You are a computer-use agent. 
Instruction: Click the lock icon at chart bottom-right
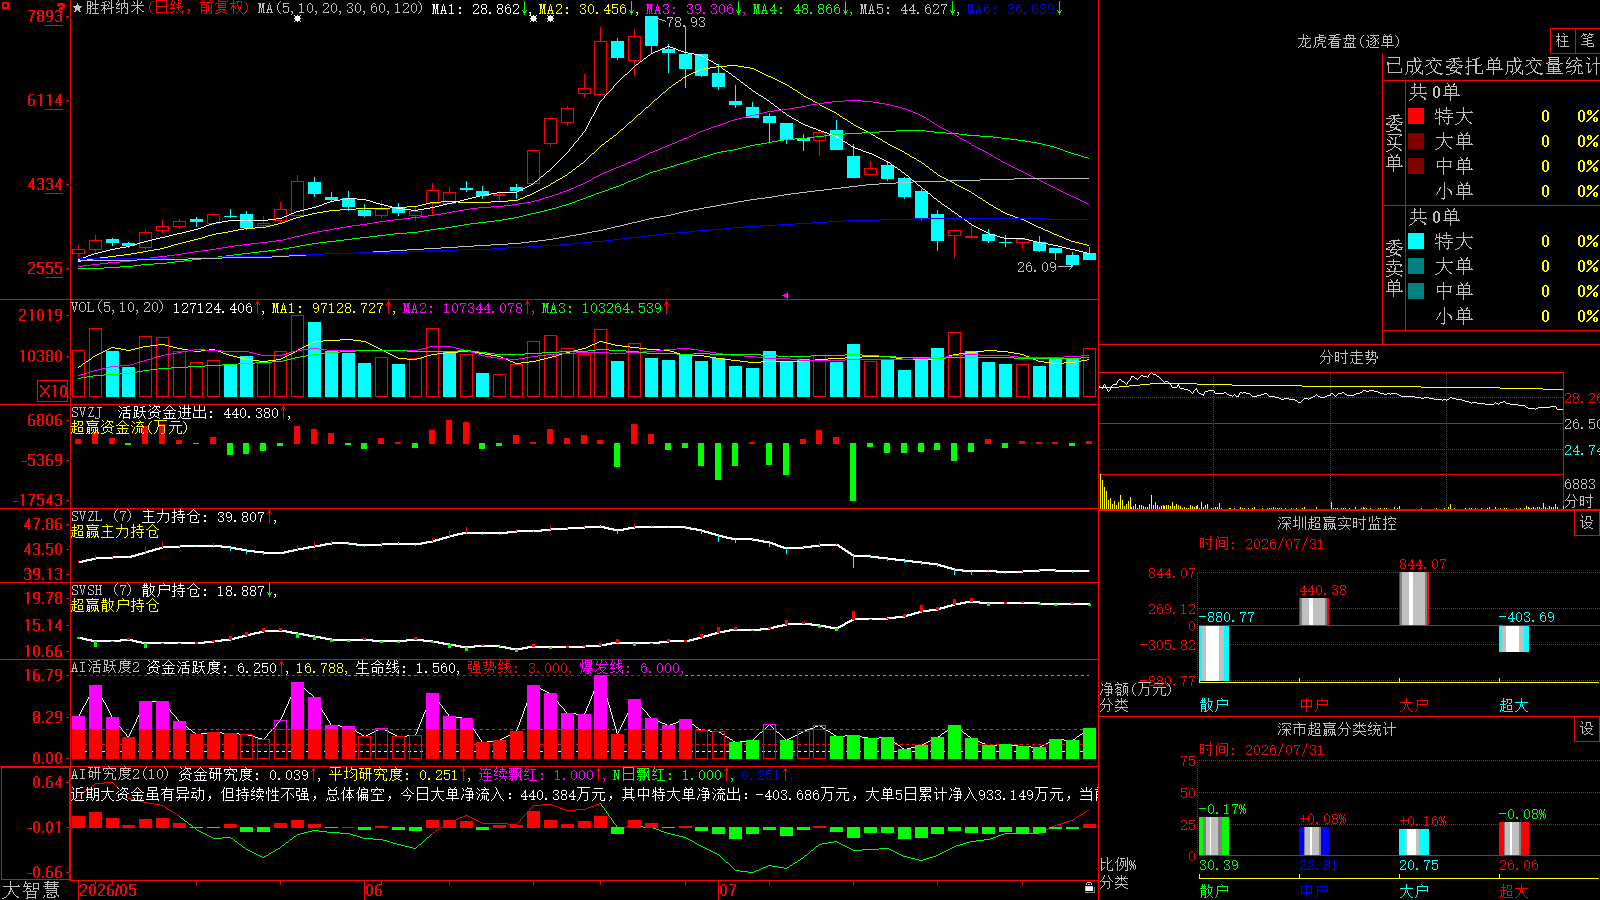1090,887
